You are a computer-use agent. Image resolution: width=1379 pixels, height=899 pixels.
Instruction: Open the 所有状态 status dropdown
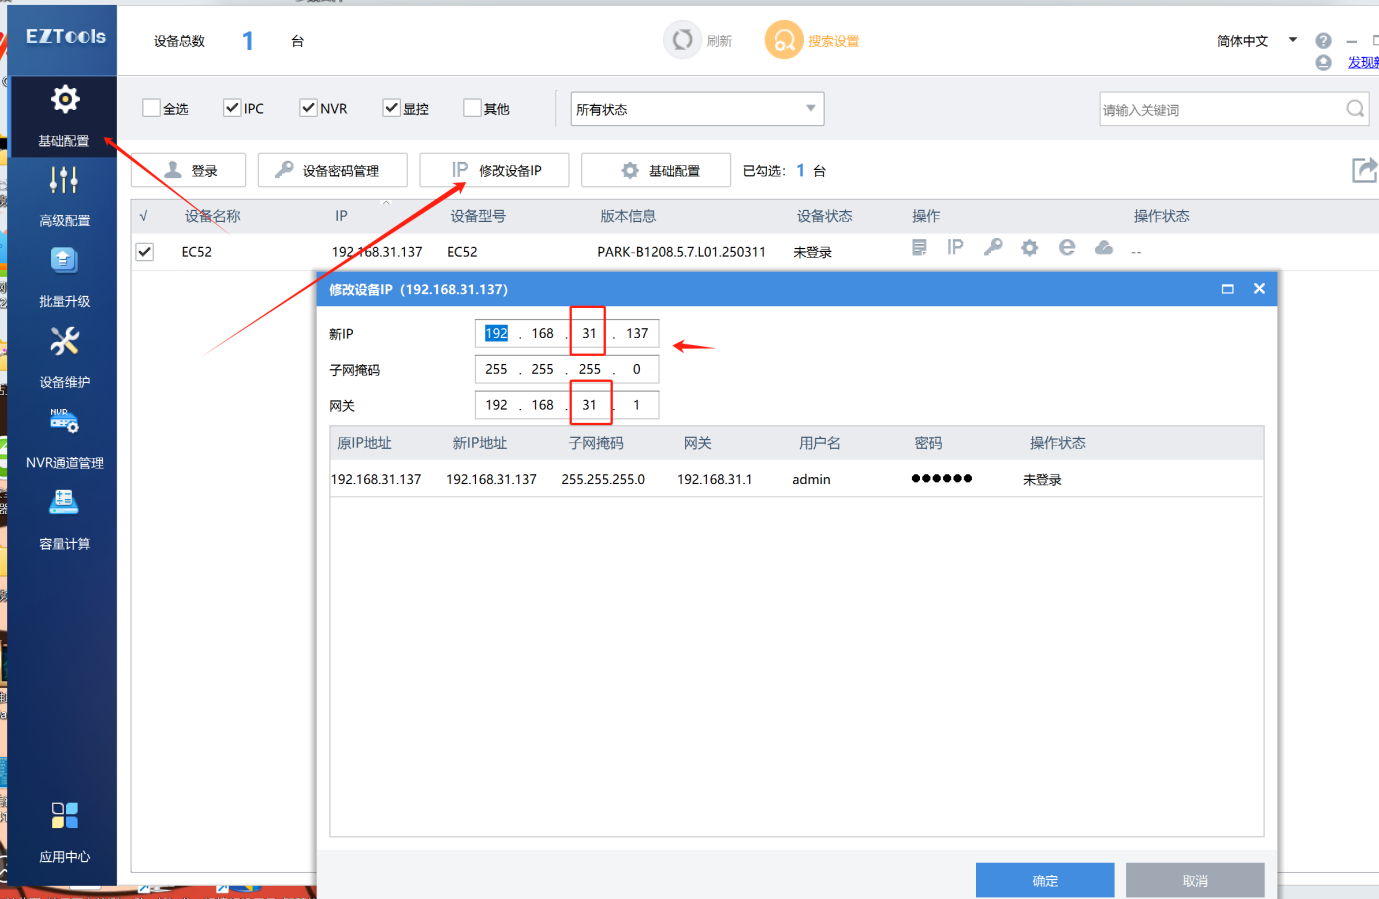coord(697,109)
